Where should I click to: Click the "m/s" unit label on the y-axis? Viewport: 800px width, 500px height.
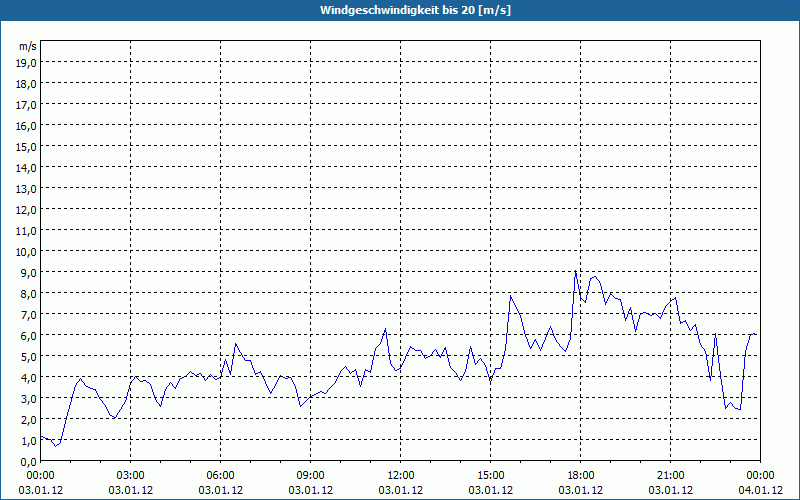(x=28, y=46)
